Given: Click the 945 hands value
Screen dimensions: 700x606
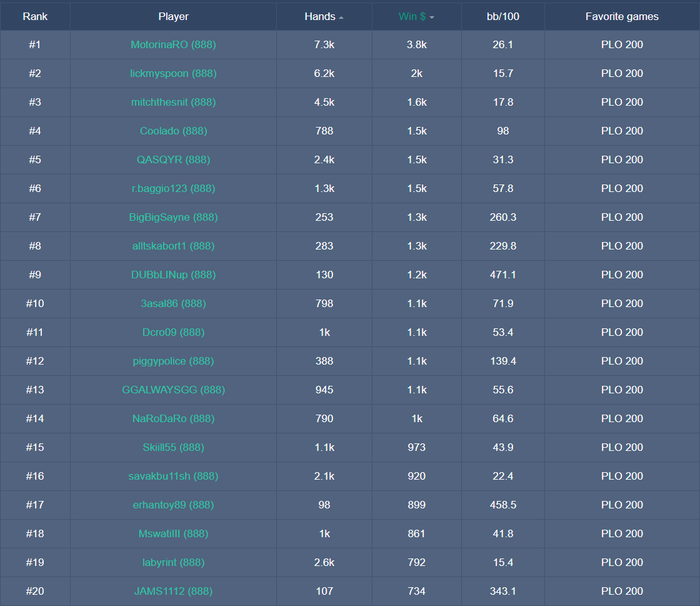Looking at the screenshot, I should pos(324,390).
